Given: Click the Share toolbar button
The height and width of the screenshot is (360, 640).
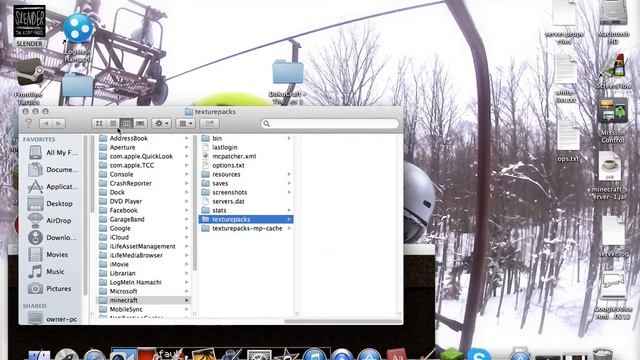Looking at the screenshot, I should 209,123.
